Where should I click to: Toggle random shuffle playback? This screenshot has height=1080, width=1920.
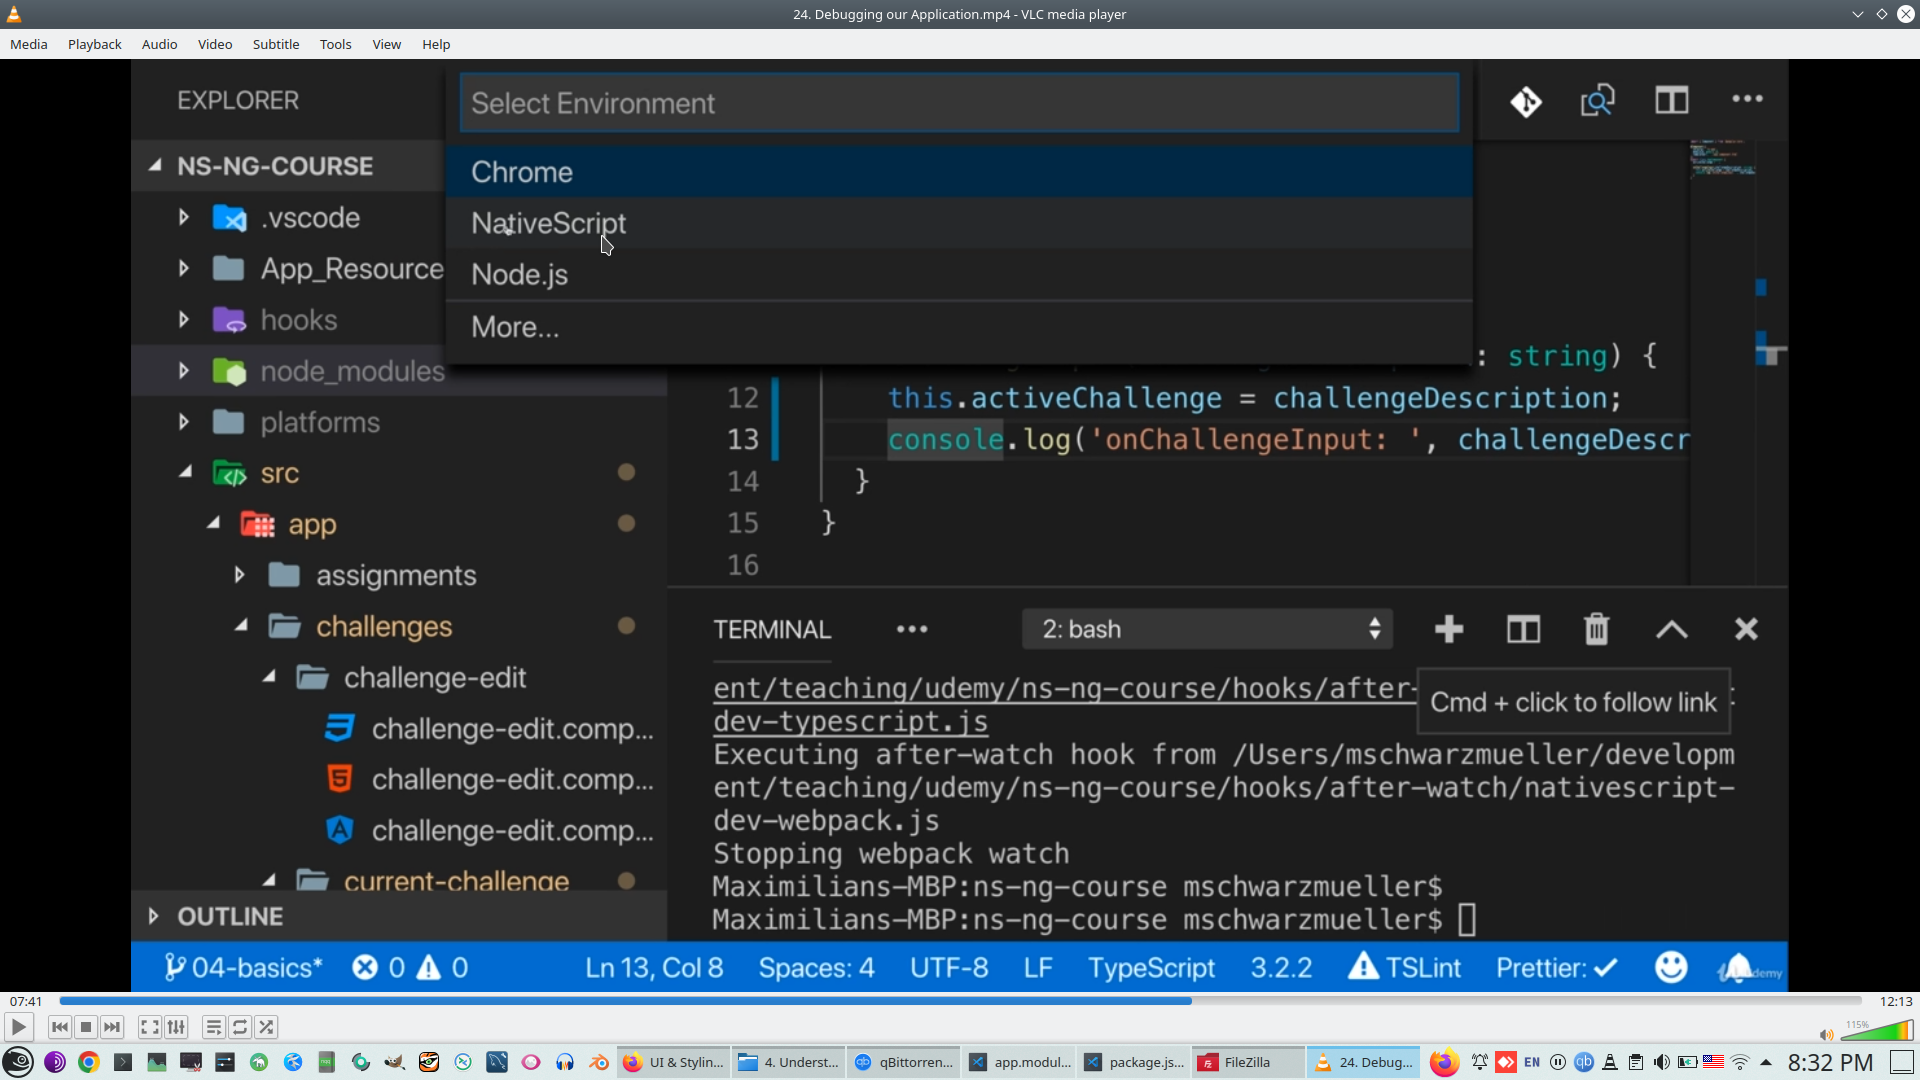point(266,1027)
